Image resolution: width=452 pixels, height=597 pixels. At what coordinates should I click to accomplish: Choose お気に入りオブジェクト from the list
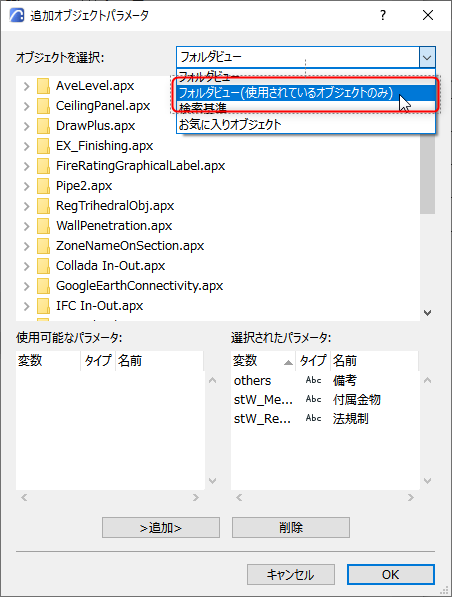tap(306, 125)
